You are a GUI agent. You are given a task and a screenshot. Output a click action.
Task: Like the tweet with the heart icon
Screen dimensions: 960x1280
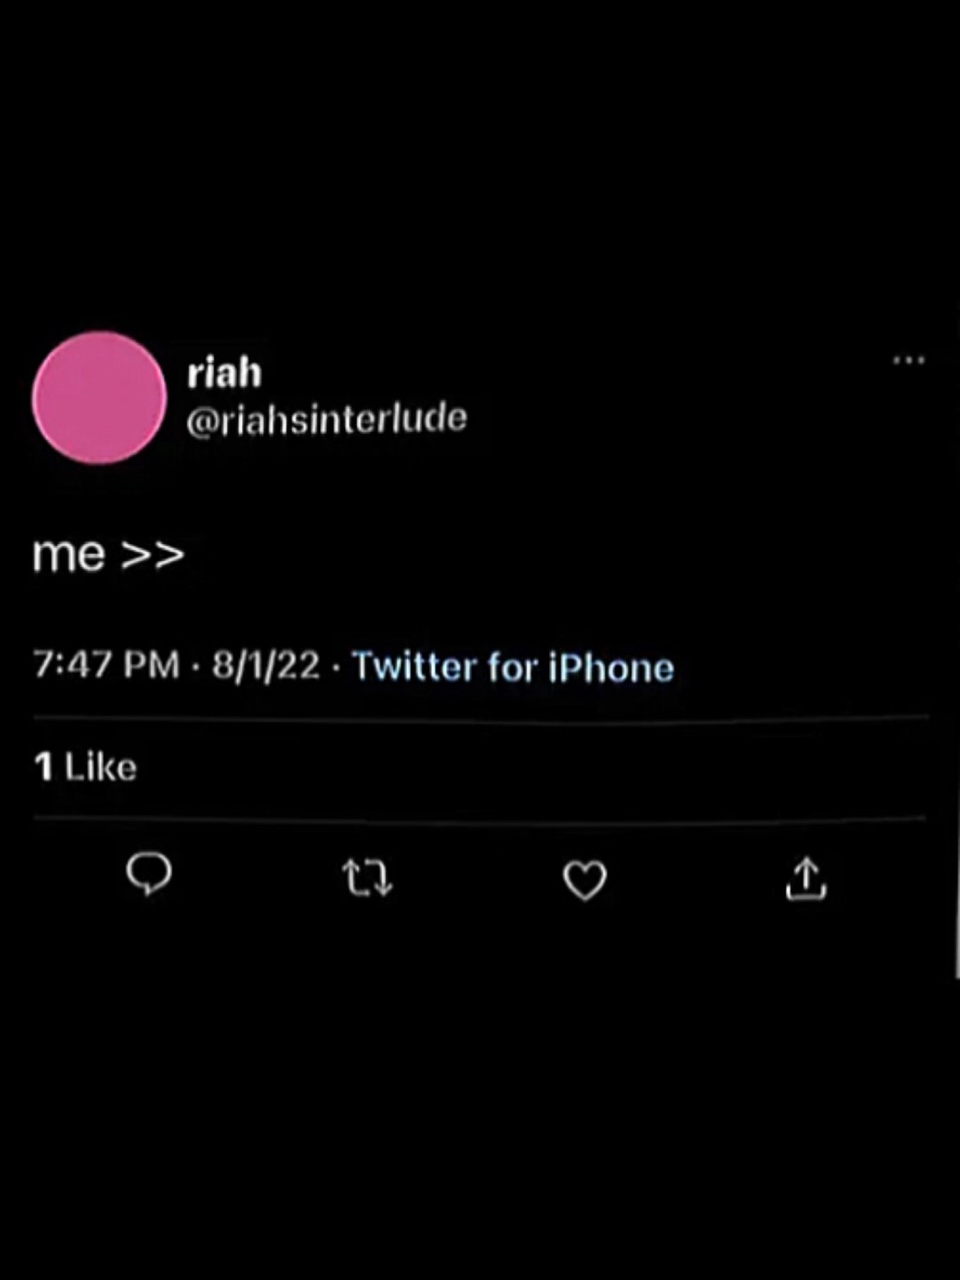point(585,880)
